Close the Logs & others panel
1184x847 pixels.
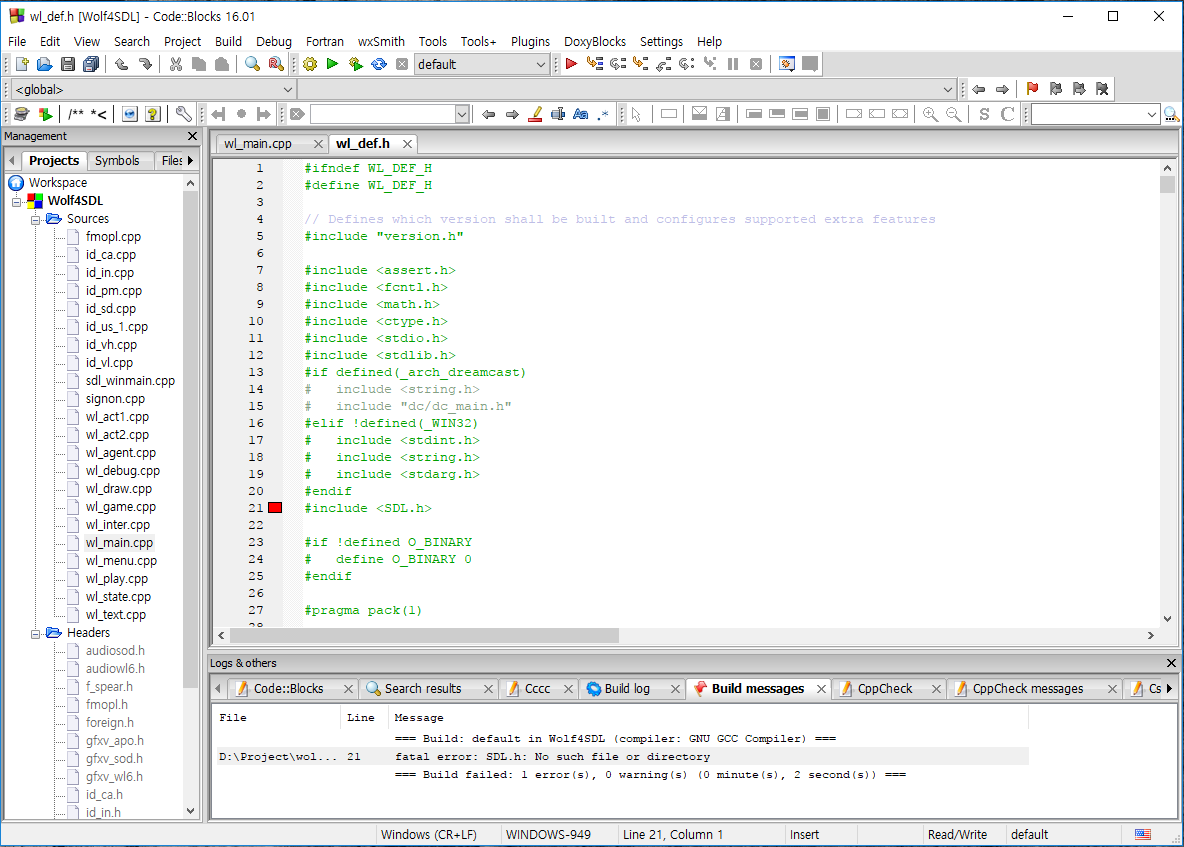pos(1171,663)
